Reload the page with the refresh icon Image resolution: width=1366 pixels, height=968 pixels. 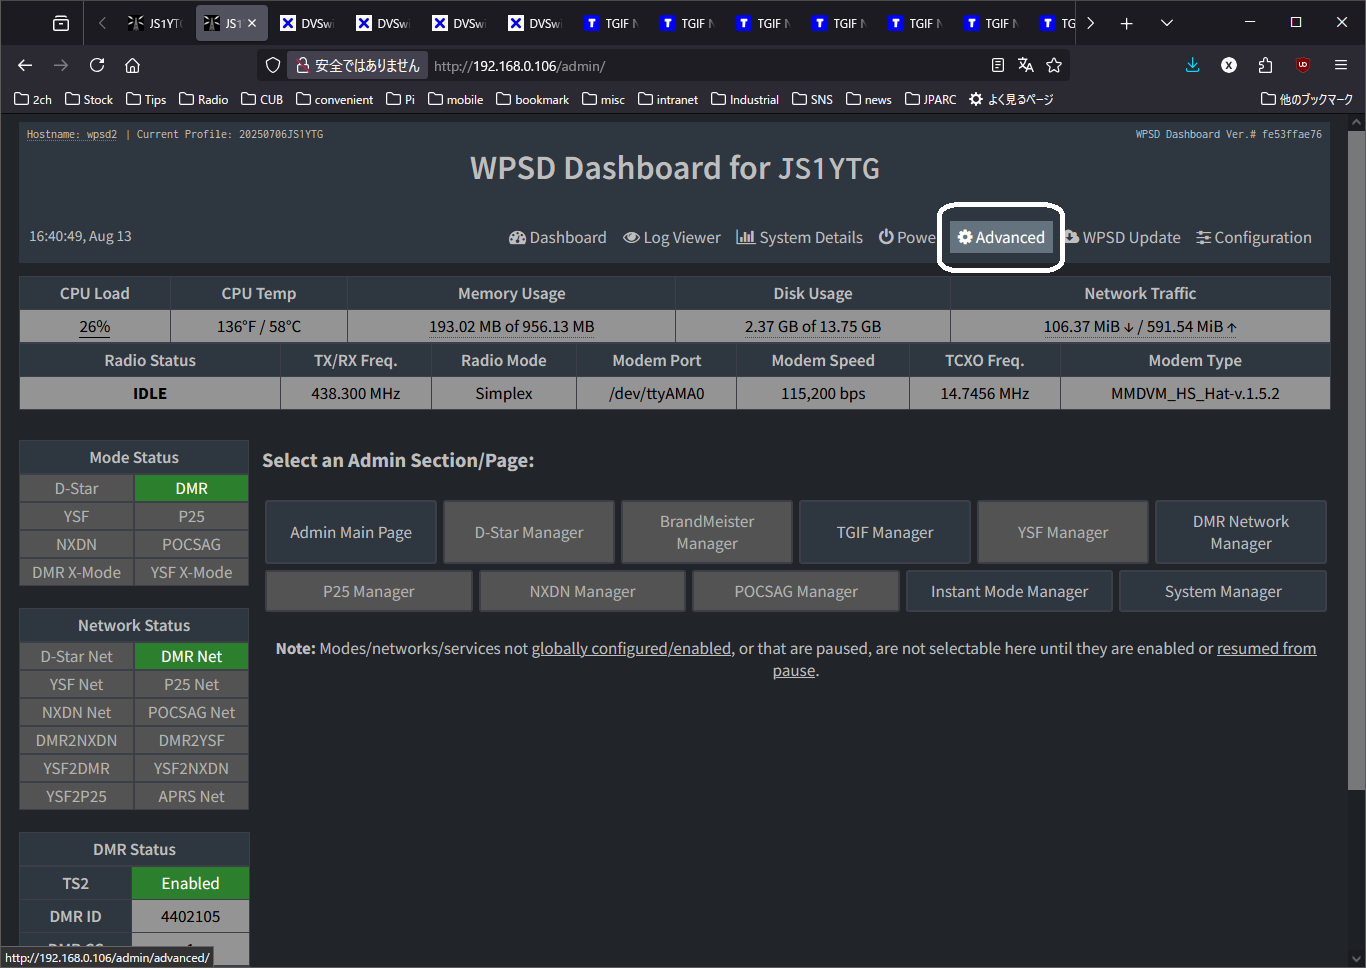[x=97, y=65]
